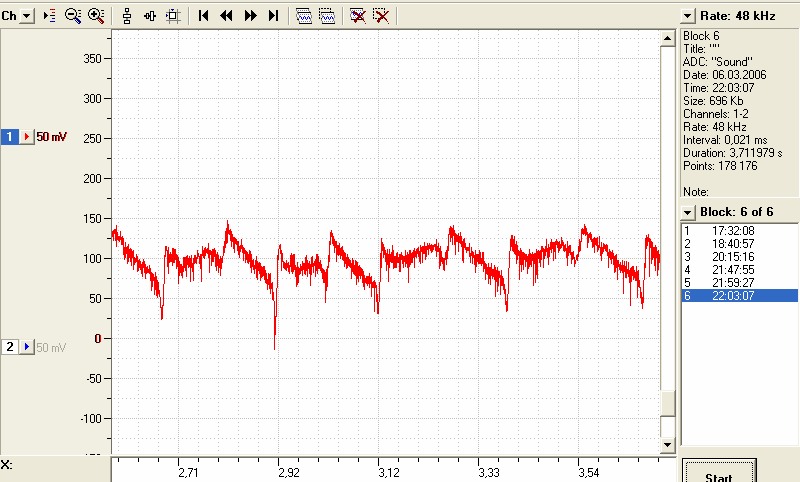Open the Block: 6 of 6 dropdown arrow
Viewport: 800px width, 482px height.
688,212
